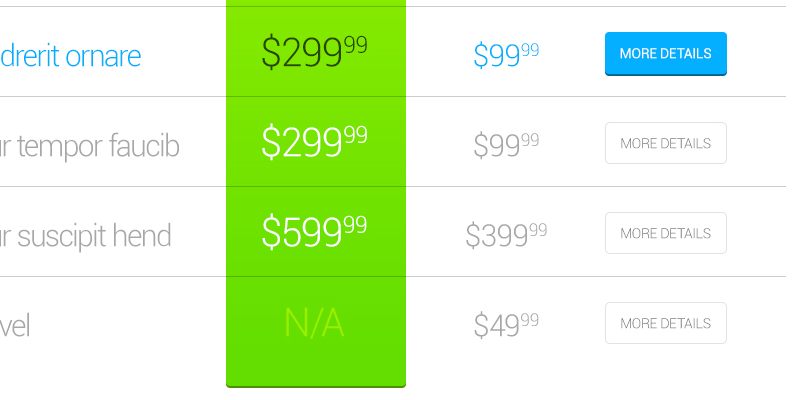The height and width of the screenshot is (400, 800).
Task: Select the 'r suscipit hend' row title
Action: [x=86, y=236]
